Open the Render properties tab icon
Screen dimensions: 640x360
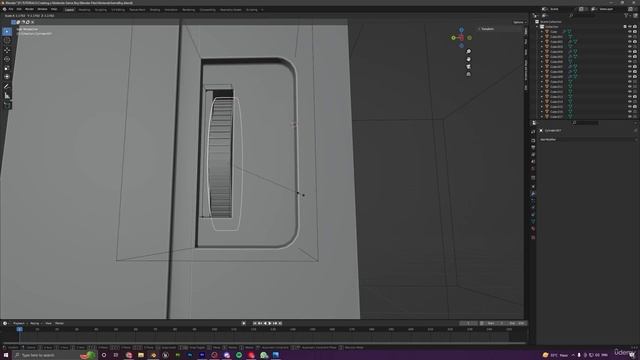coord(533,140)
